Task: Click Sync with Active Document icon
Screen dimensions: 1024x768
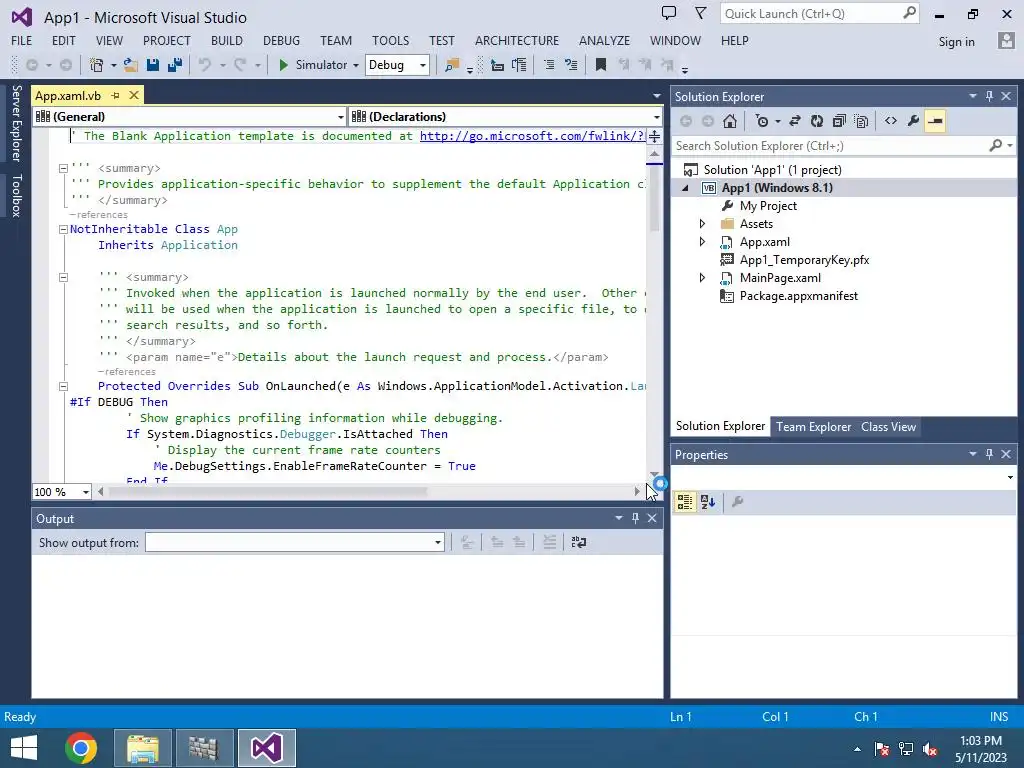Action: [x=795, y=121]
